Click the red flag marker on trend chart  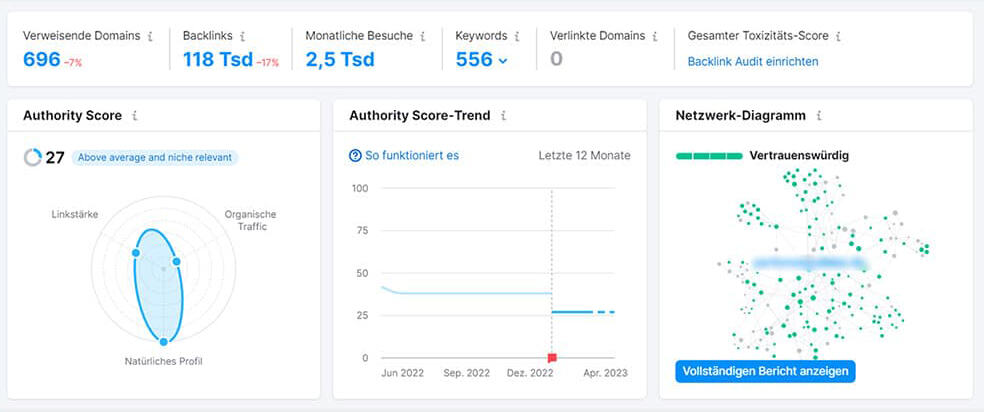(552, 357)
